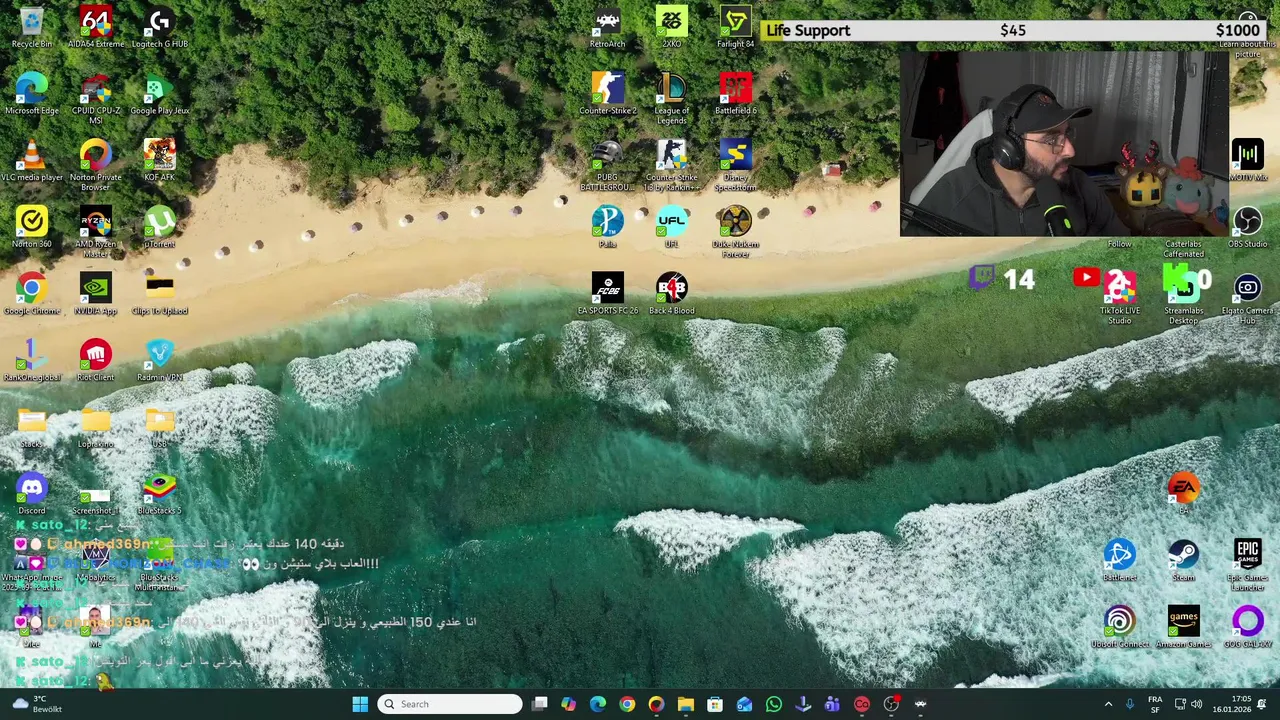Image resolution: width=1280 pixels, height=720 pixels.
Task: Launch the 2XKO game icon
Action: [x=671, y=28]
